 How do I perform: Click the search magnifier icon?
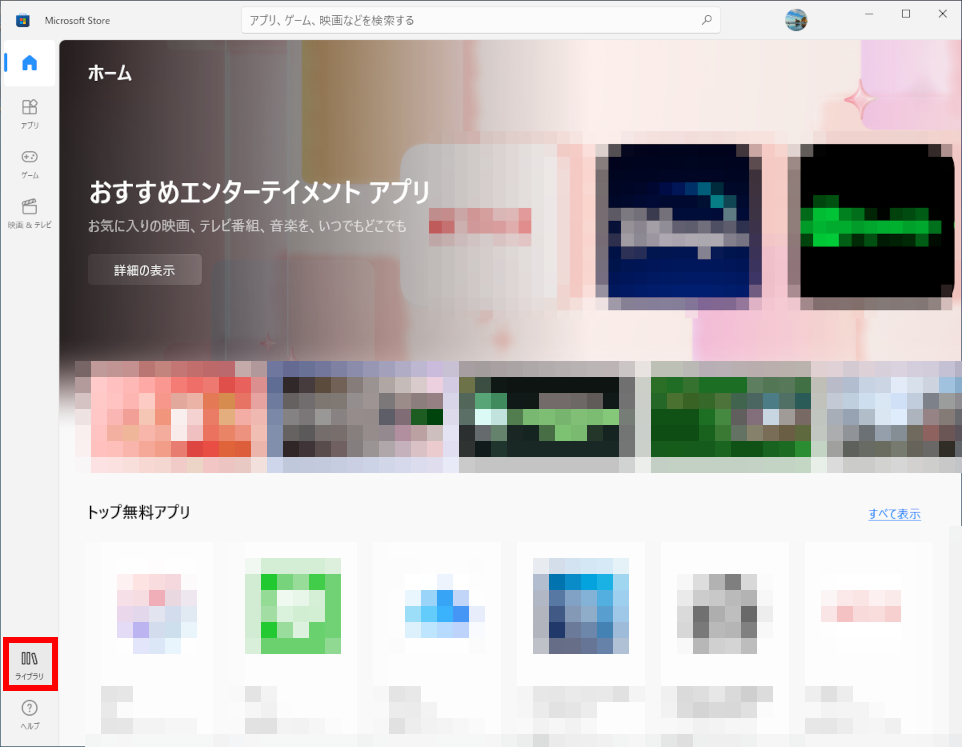707,20
